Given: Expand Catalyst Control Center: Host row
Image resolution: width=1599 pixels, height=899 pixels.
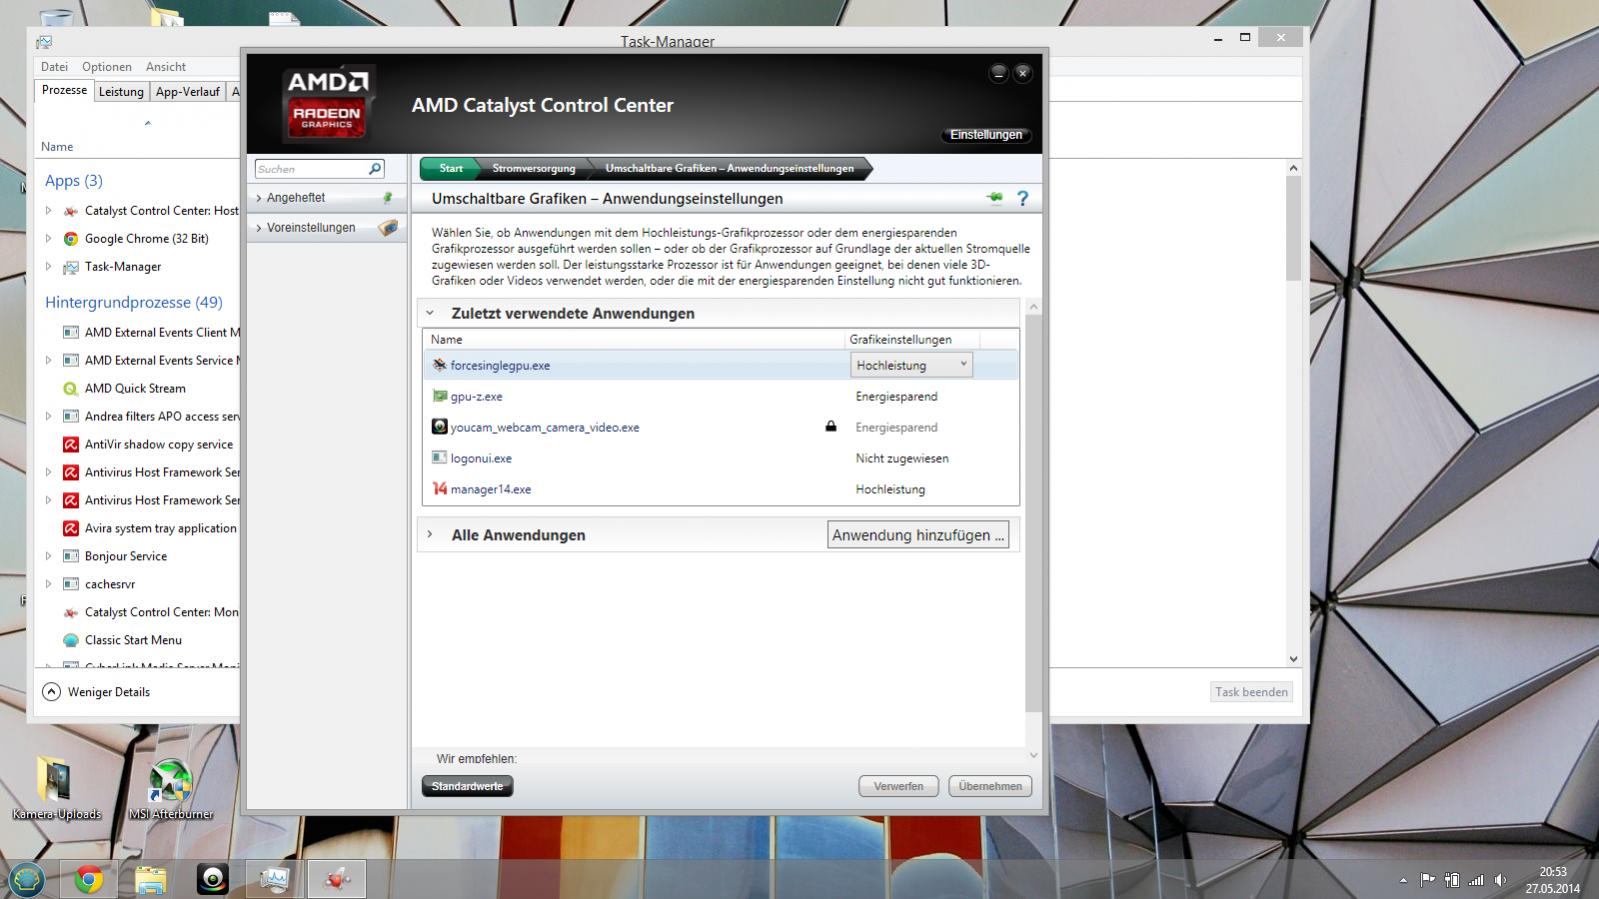Looking at the screenshot, I should [48, 211].
